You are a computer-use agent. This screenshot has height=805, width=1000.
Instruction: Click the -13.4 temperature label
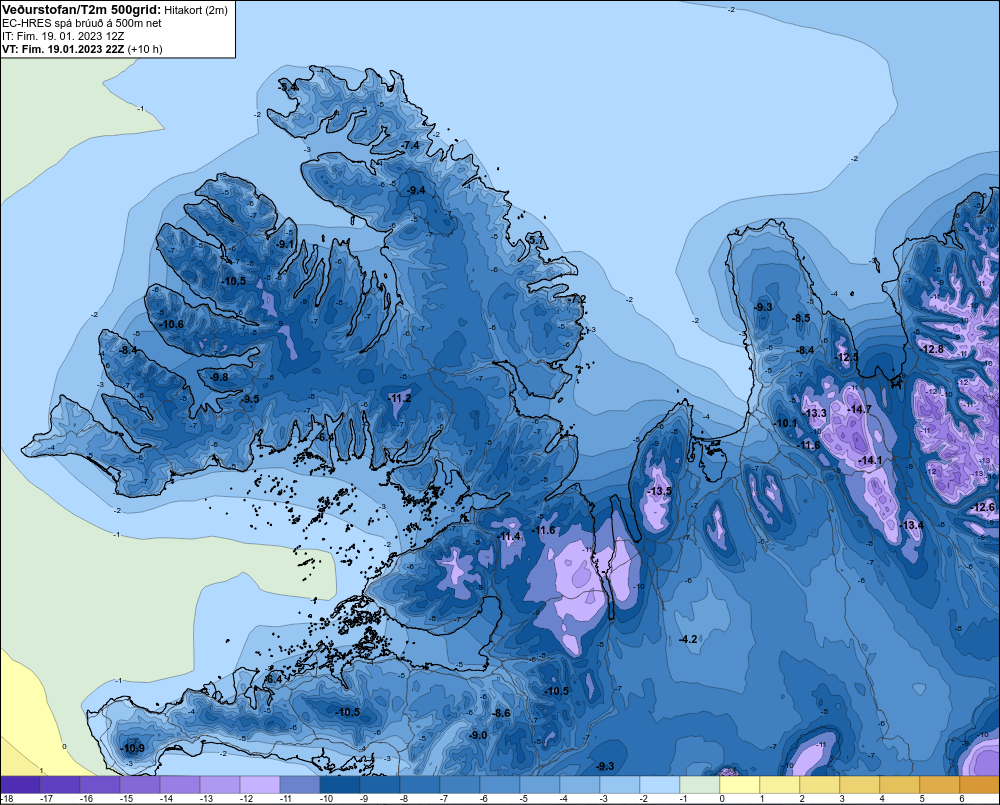(911, 524)
